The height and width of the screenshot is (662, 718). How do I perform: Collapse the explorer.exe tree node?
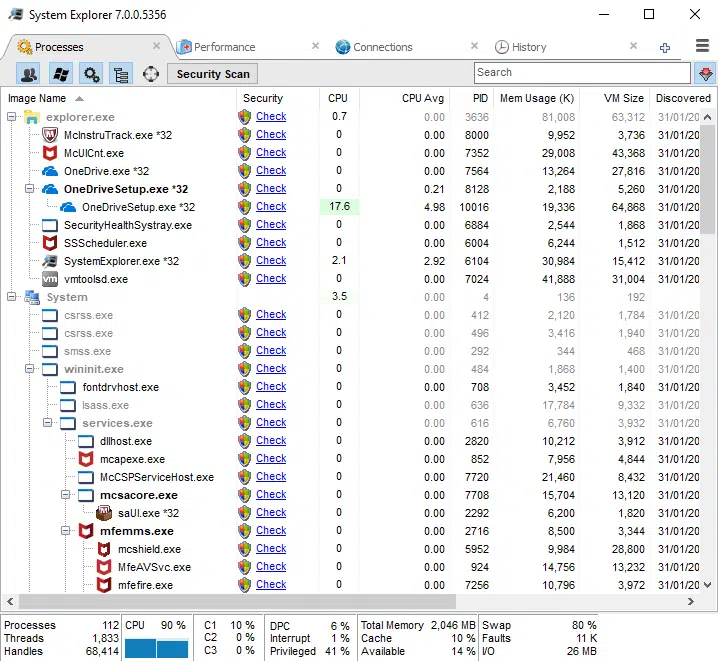tap(12, 117)
